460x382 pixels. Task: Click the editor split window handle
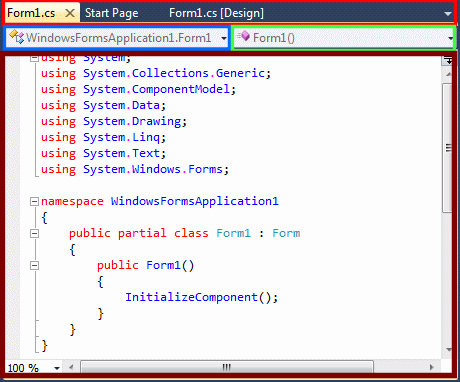(x=448, y=60)
